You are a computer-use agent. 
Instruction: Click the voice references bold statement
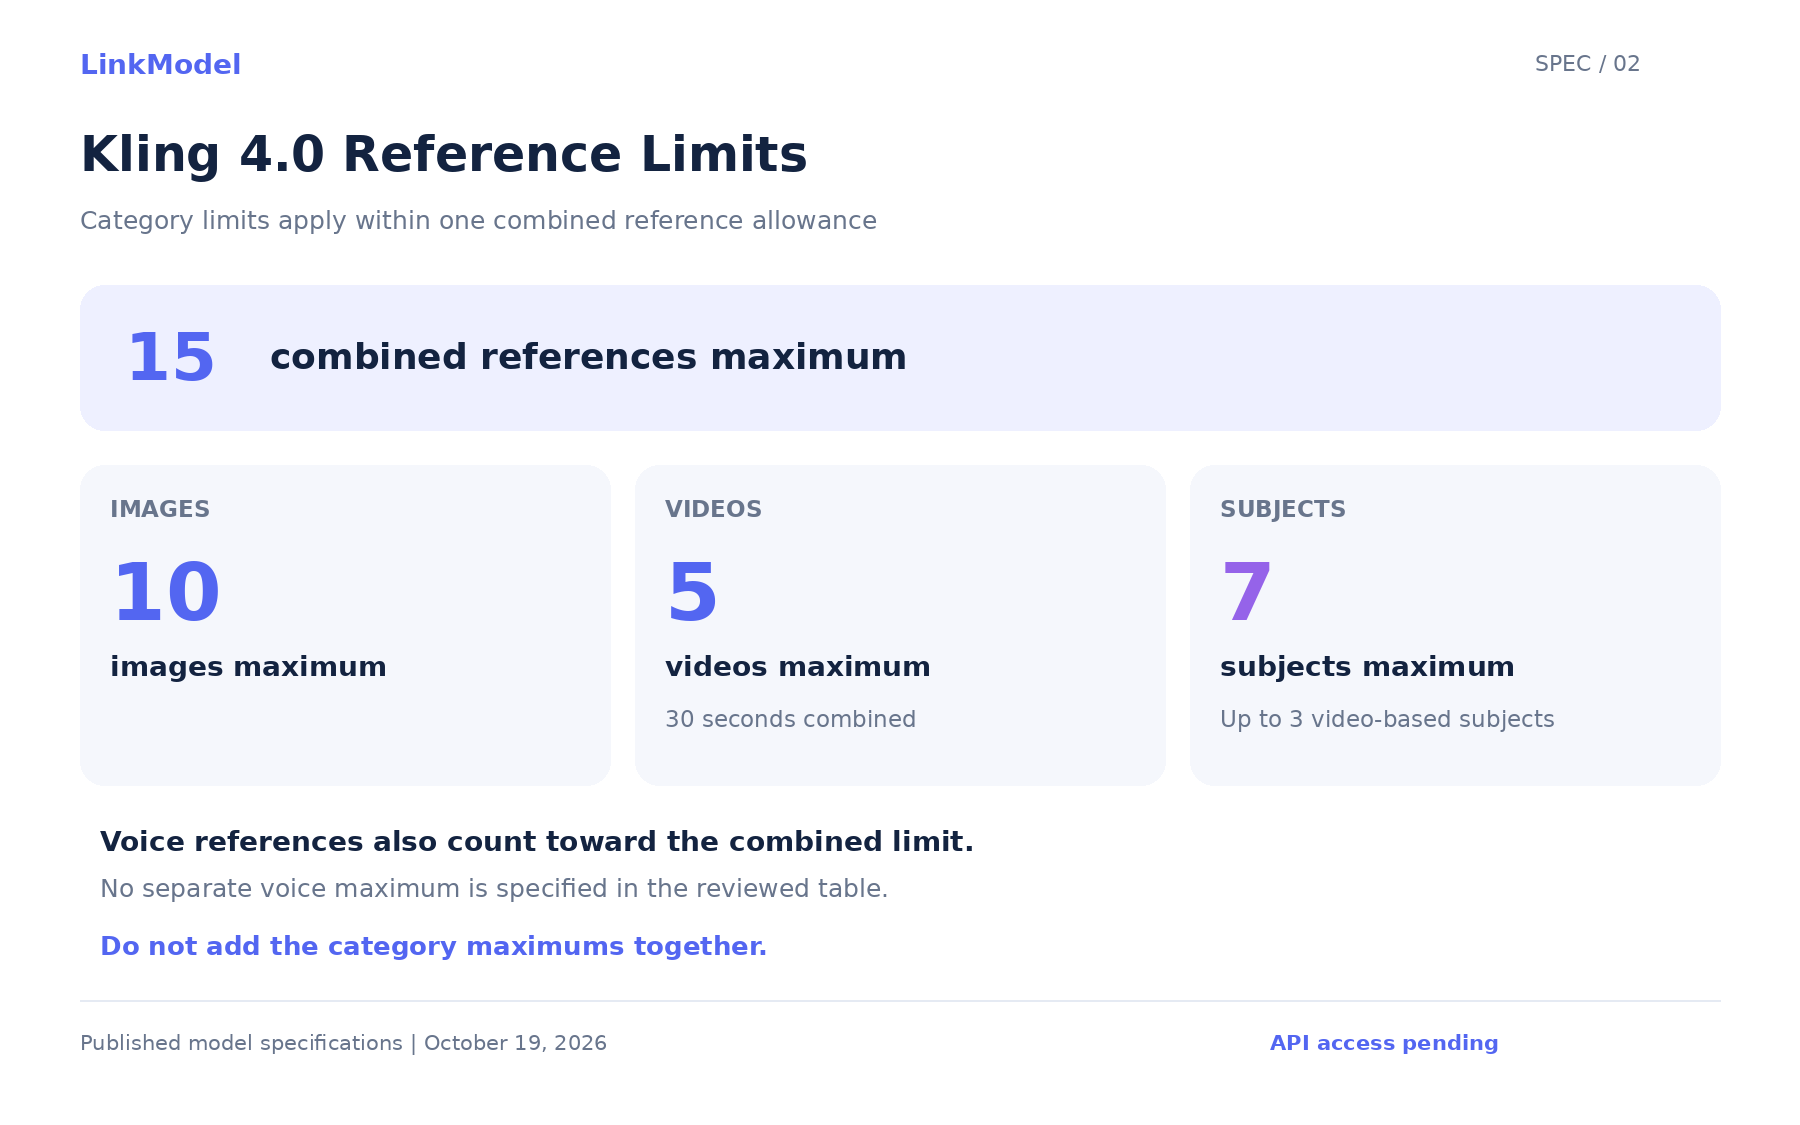click(537, 842)
